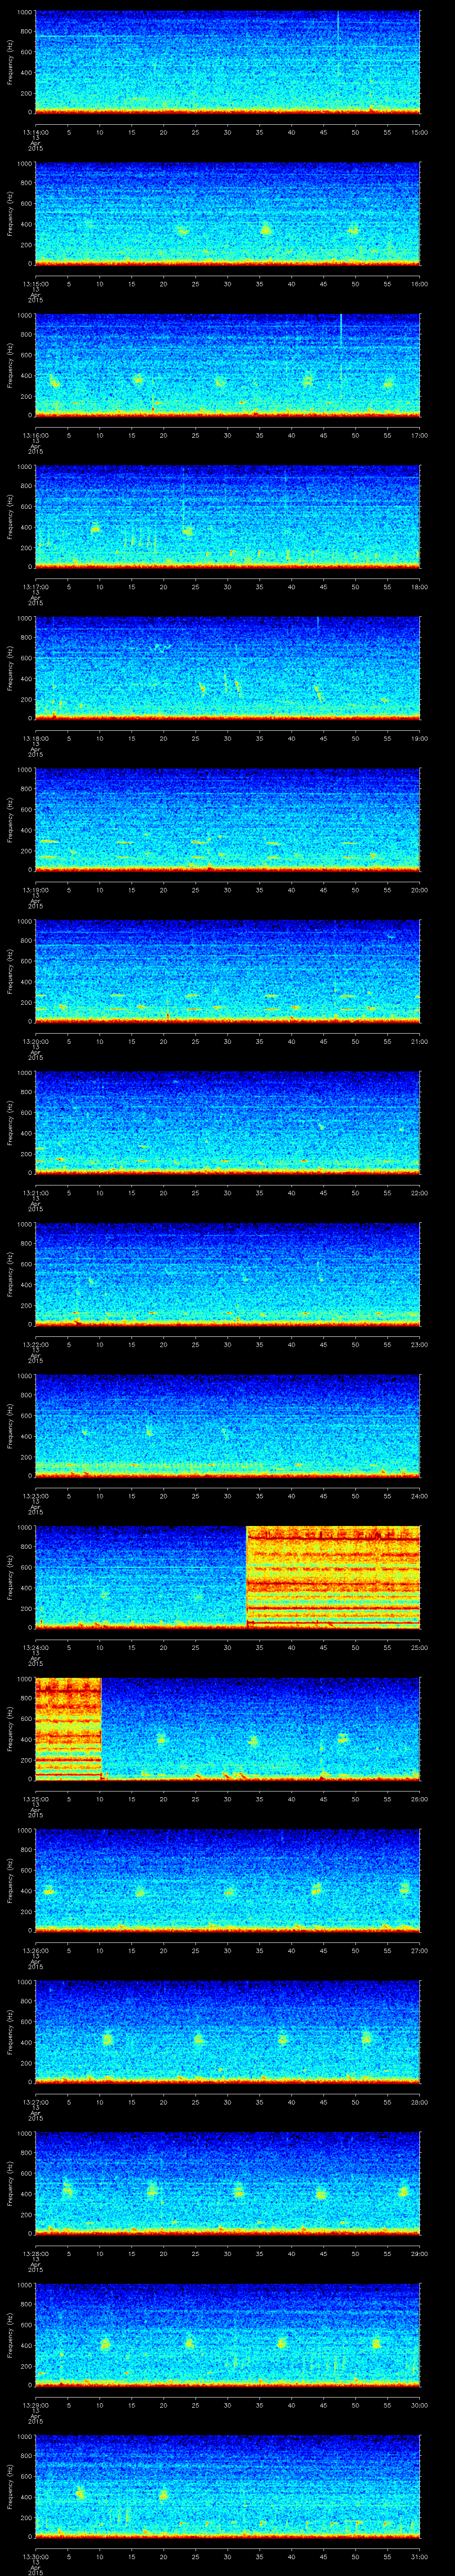Click the "13:16:00" start time label
This screenshot has width=455, height=2576.
click(35, 434)
